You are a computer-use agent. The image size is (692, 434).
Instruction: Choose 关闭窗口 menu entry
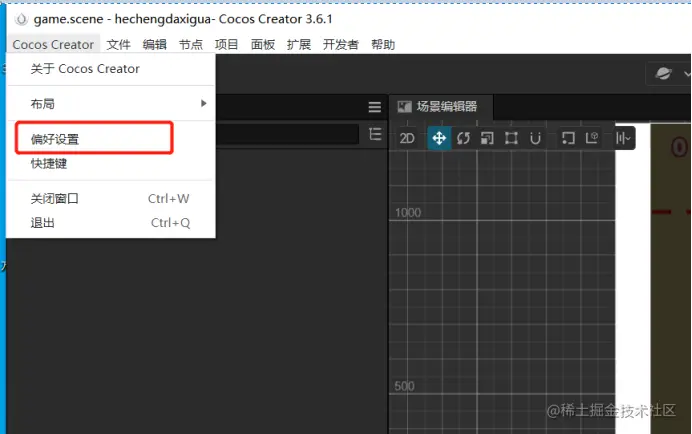[111, 199]
